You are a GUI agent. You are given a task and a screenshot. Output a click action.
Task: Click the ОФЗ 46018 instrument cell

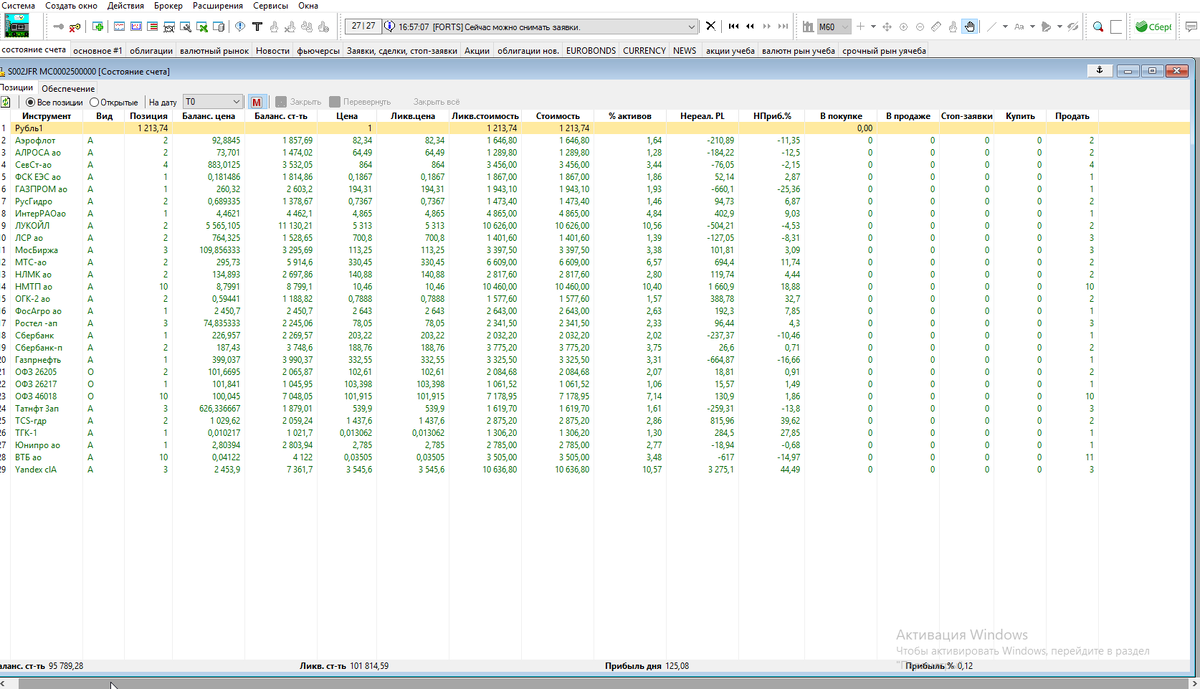click(x=47, y=396)
